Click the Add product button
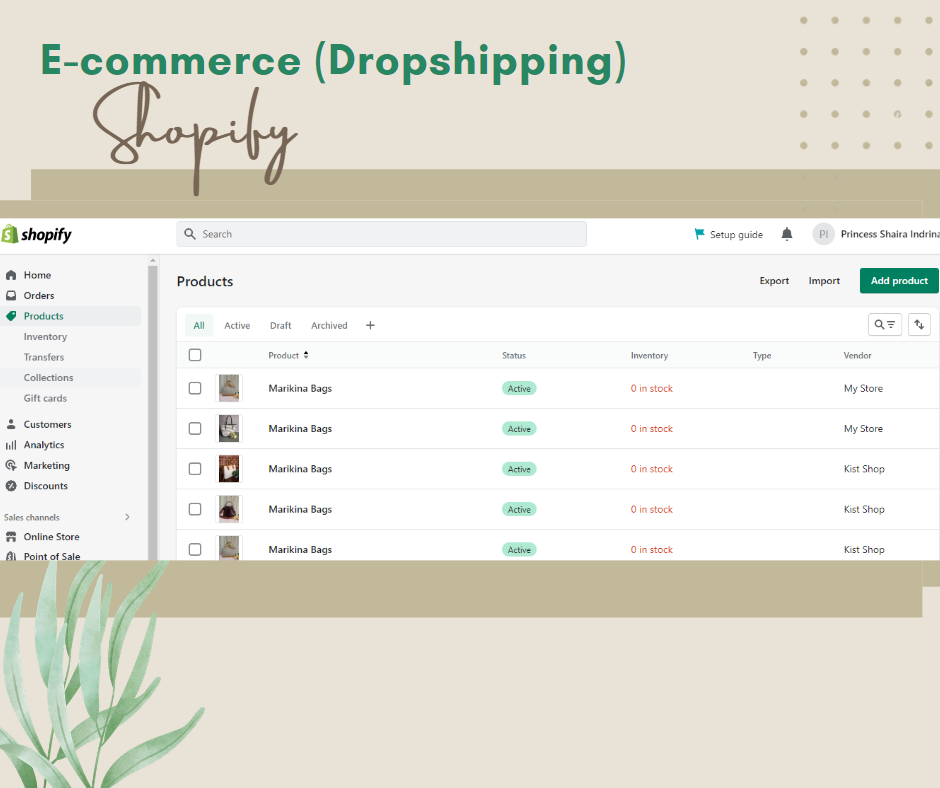Viewport: 940px width, 788px height. pos(899,281)
